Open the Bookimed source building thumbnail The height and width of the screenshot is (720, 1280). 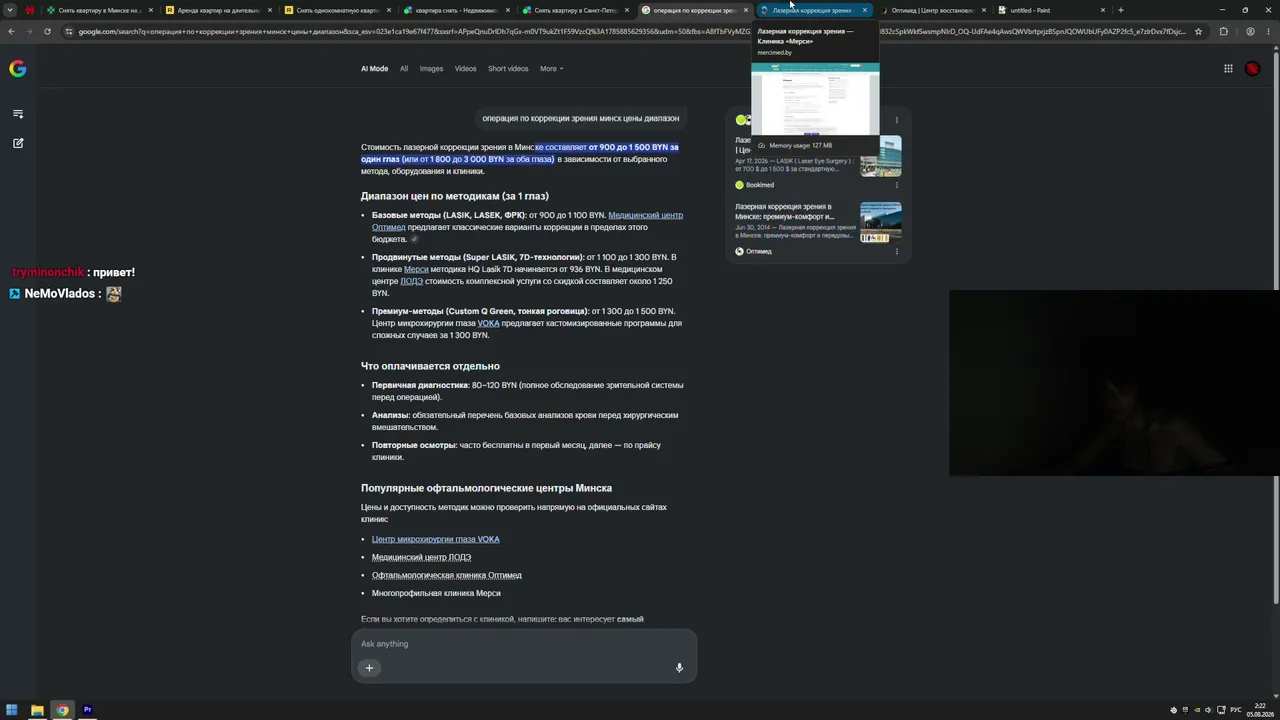tap(880, 156)
